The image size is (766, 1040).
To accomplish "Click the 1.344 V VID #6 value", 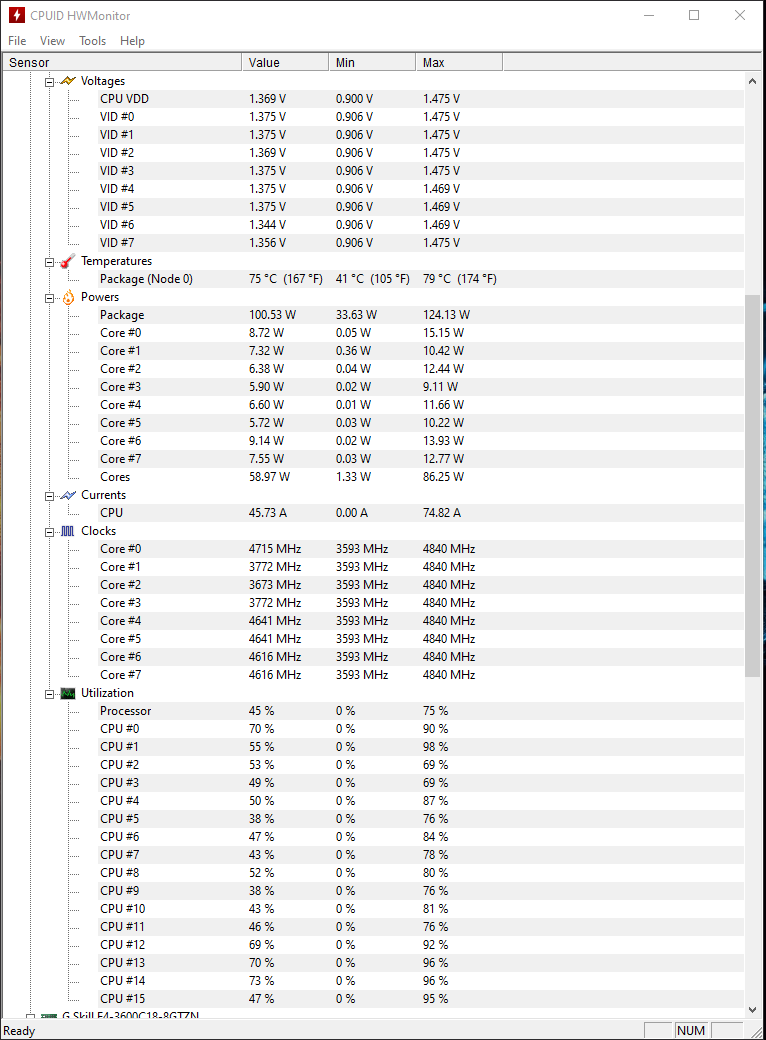I will point(267,225).
